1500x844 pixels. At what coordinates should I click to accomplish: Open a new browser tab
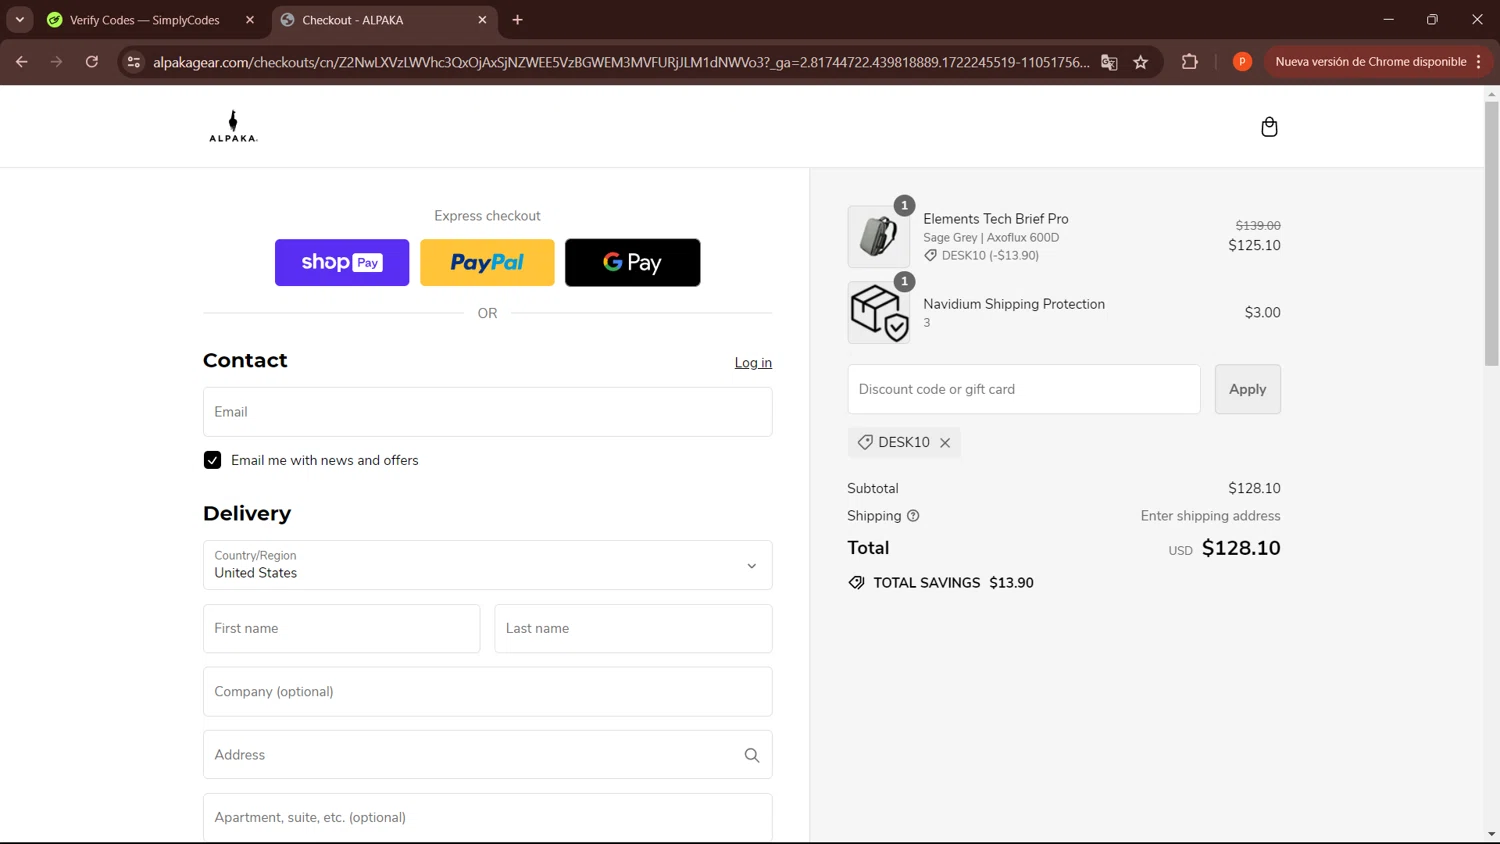point(517,20)
